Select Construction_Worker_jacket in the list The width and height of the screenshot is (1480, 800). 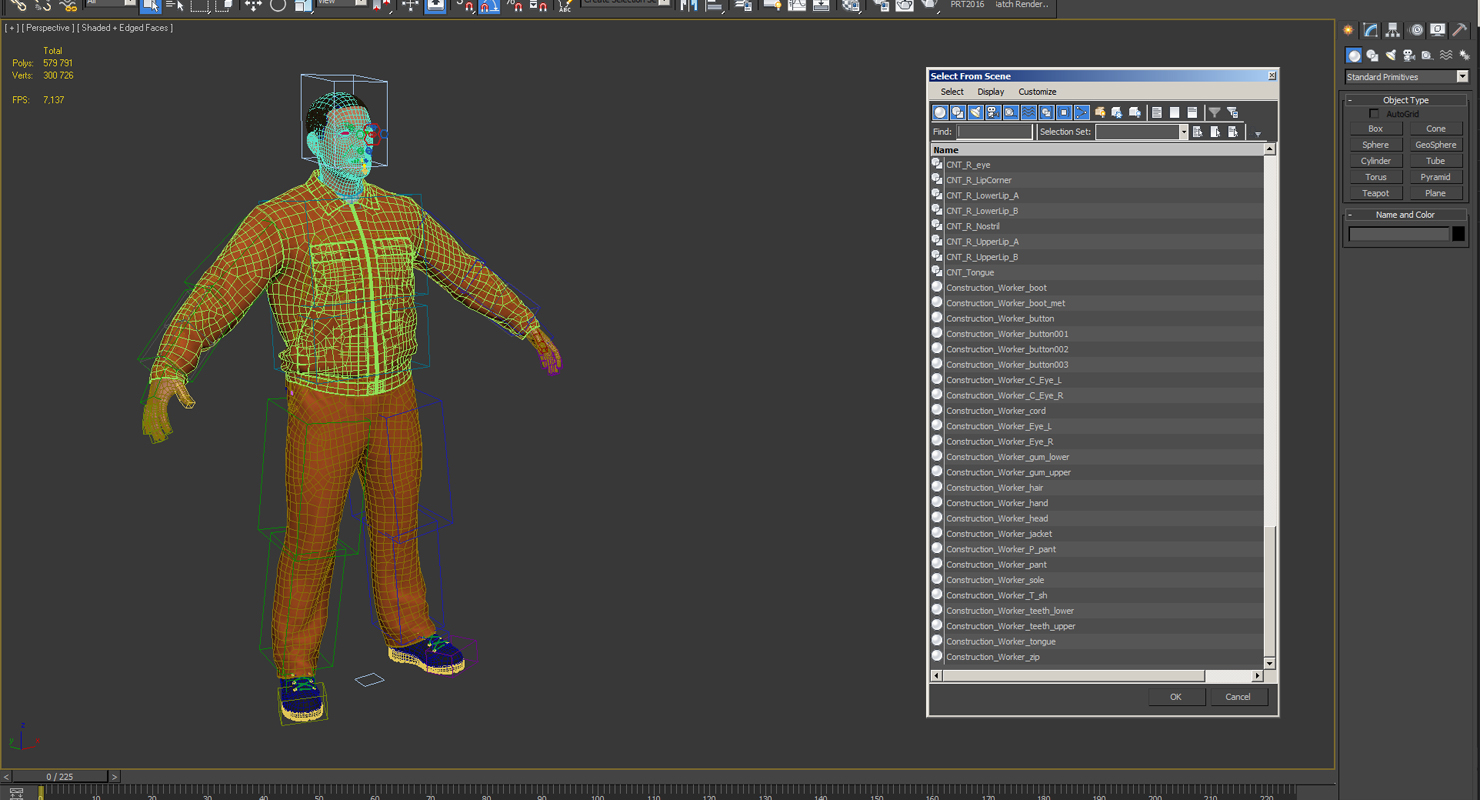click(1097, 534)
